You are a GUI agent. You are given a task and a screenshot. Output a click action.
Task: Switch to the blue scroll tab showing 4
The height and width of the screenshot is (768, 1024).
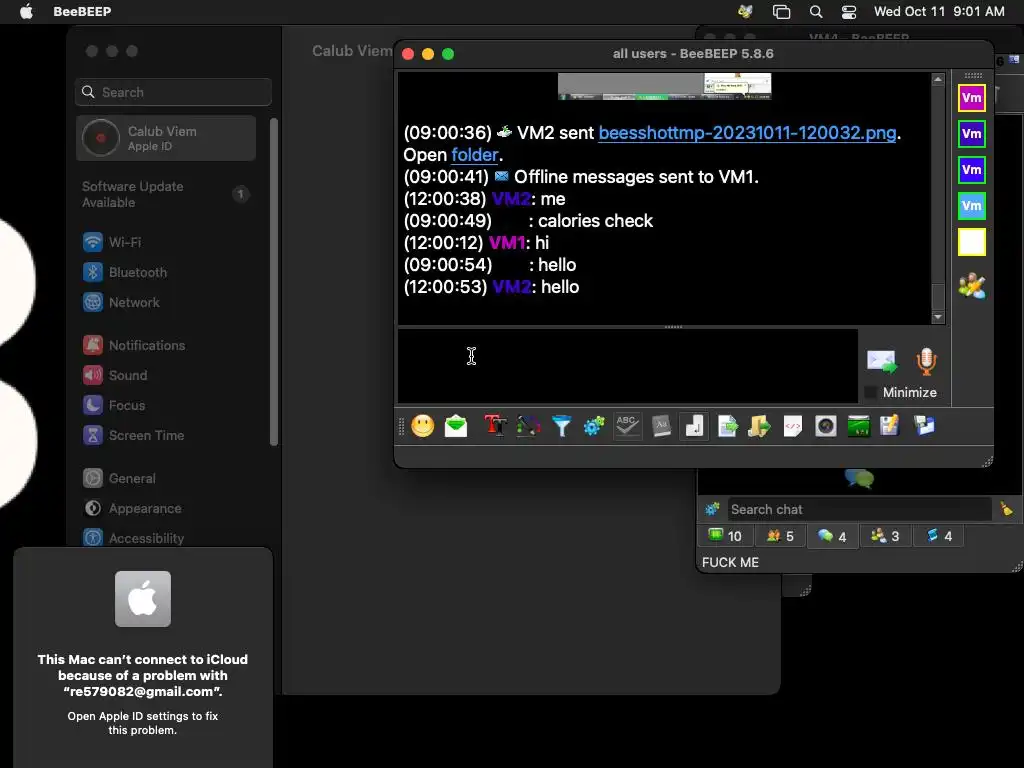(939, 536)
